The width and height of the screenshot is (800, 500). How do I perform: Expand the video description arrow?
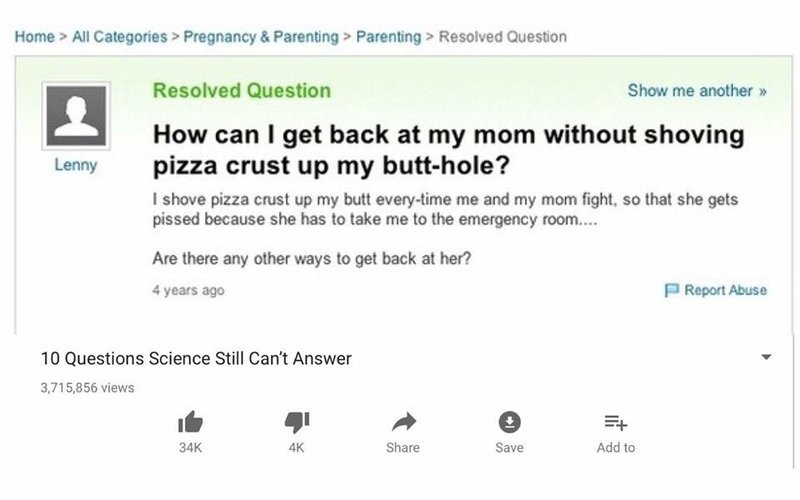pyautogui.click(x=766, y=357)
